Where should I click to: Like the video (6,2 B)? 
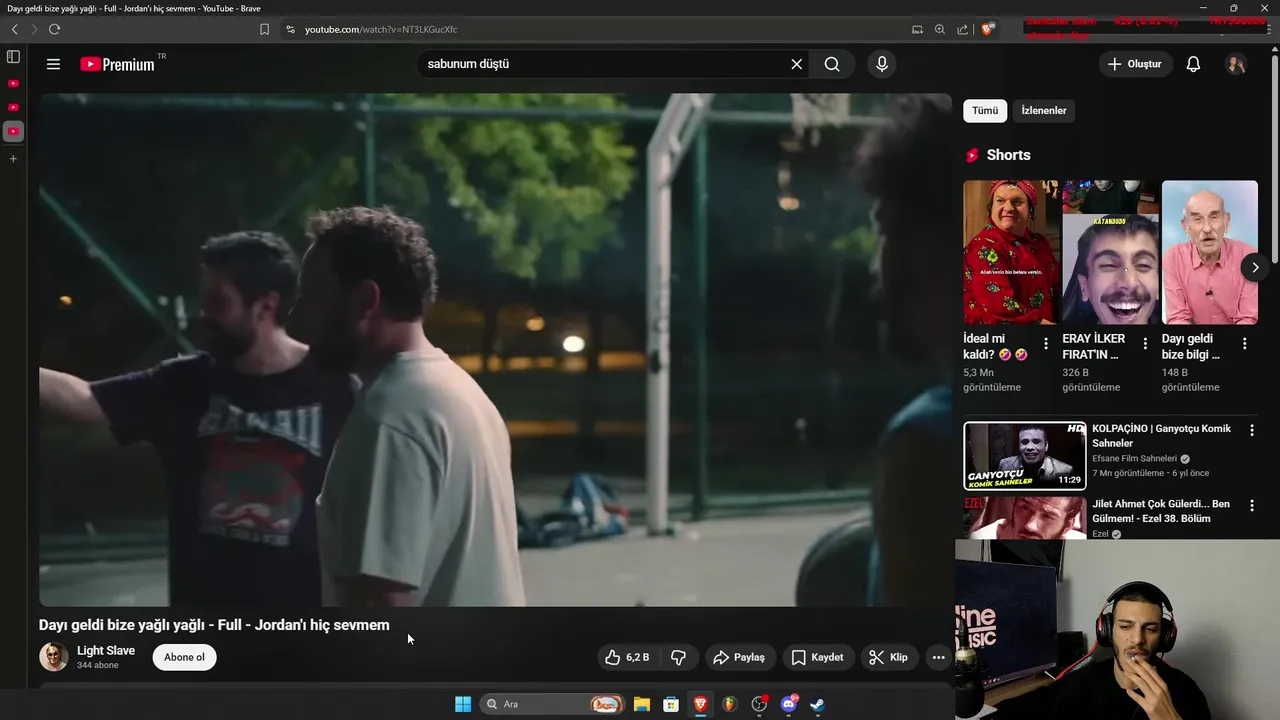627,657
